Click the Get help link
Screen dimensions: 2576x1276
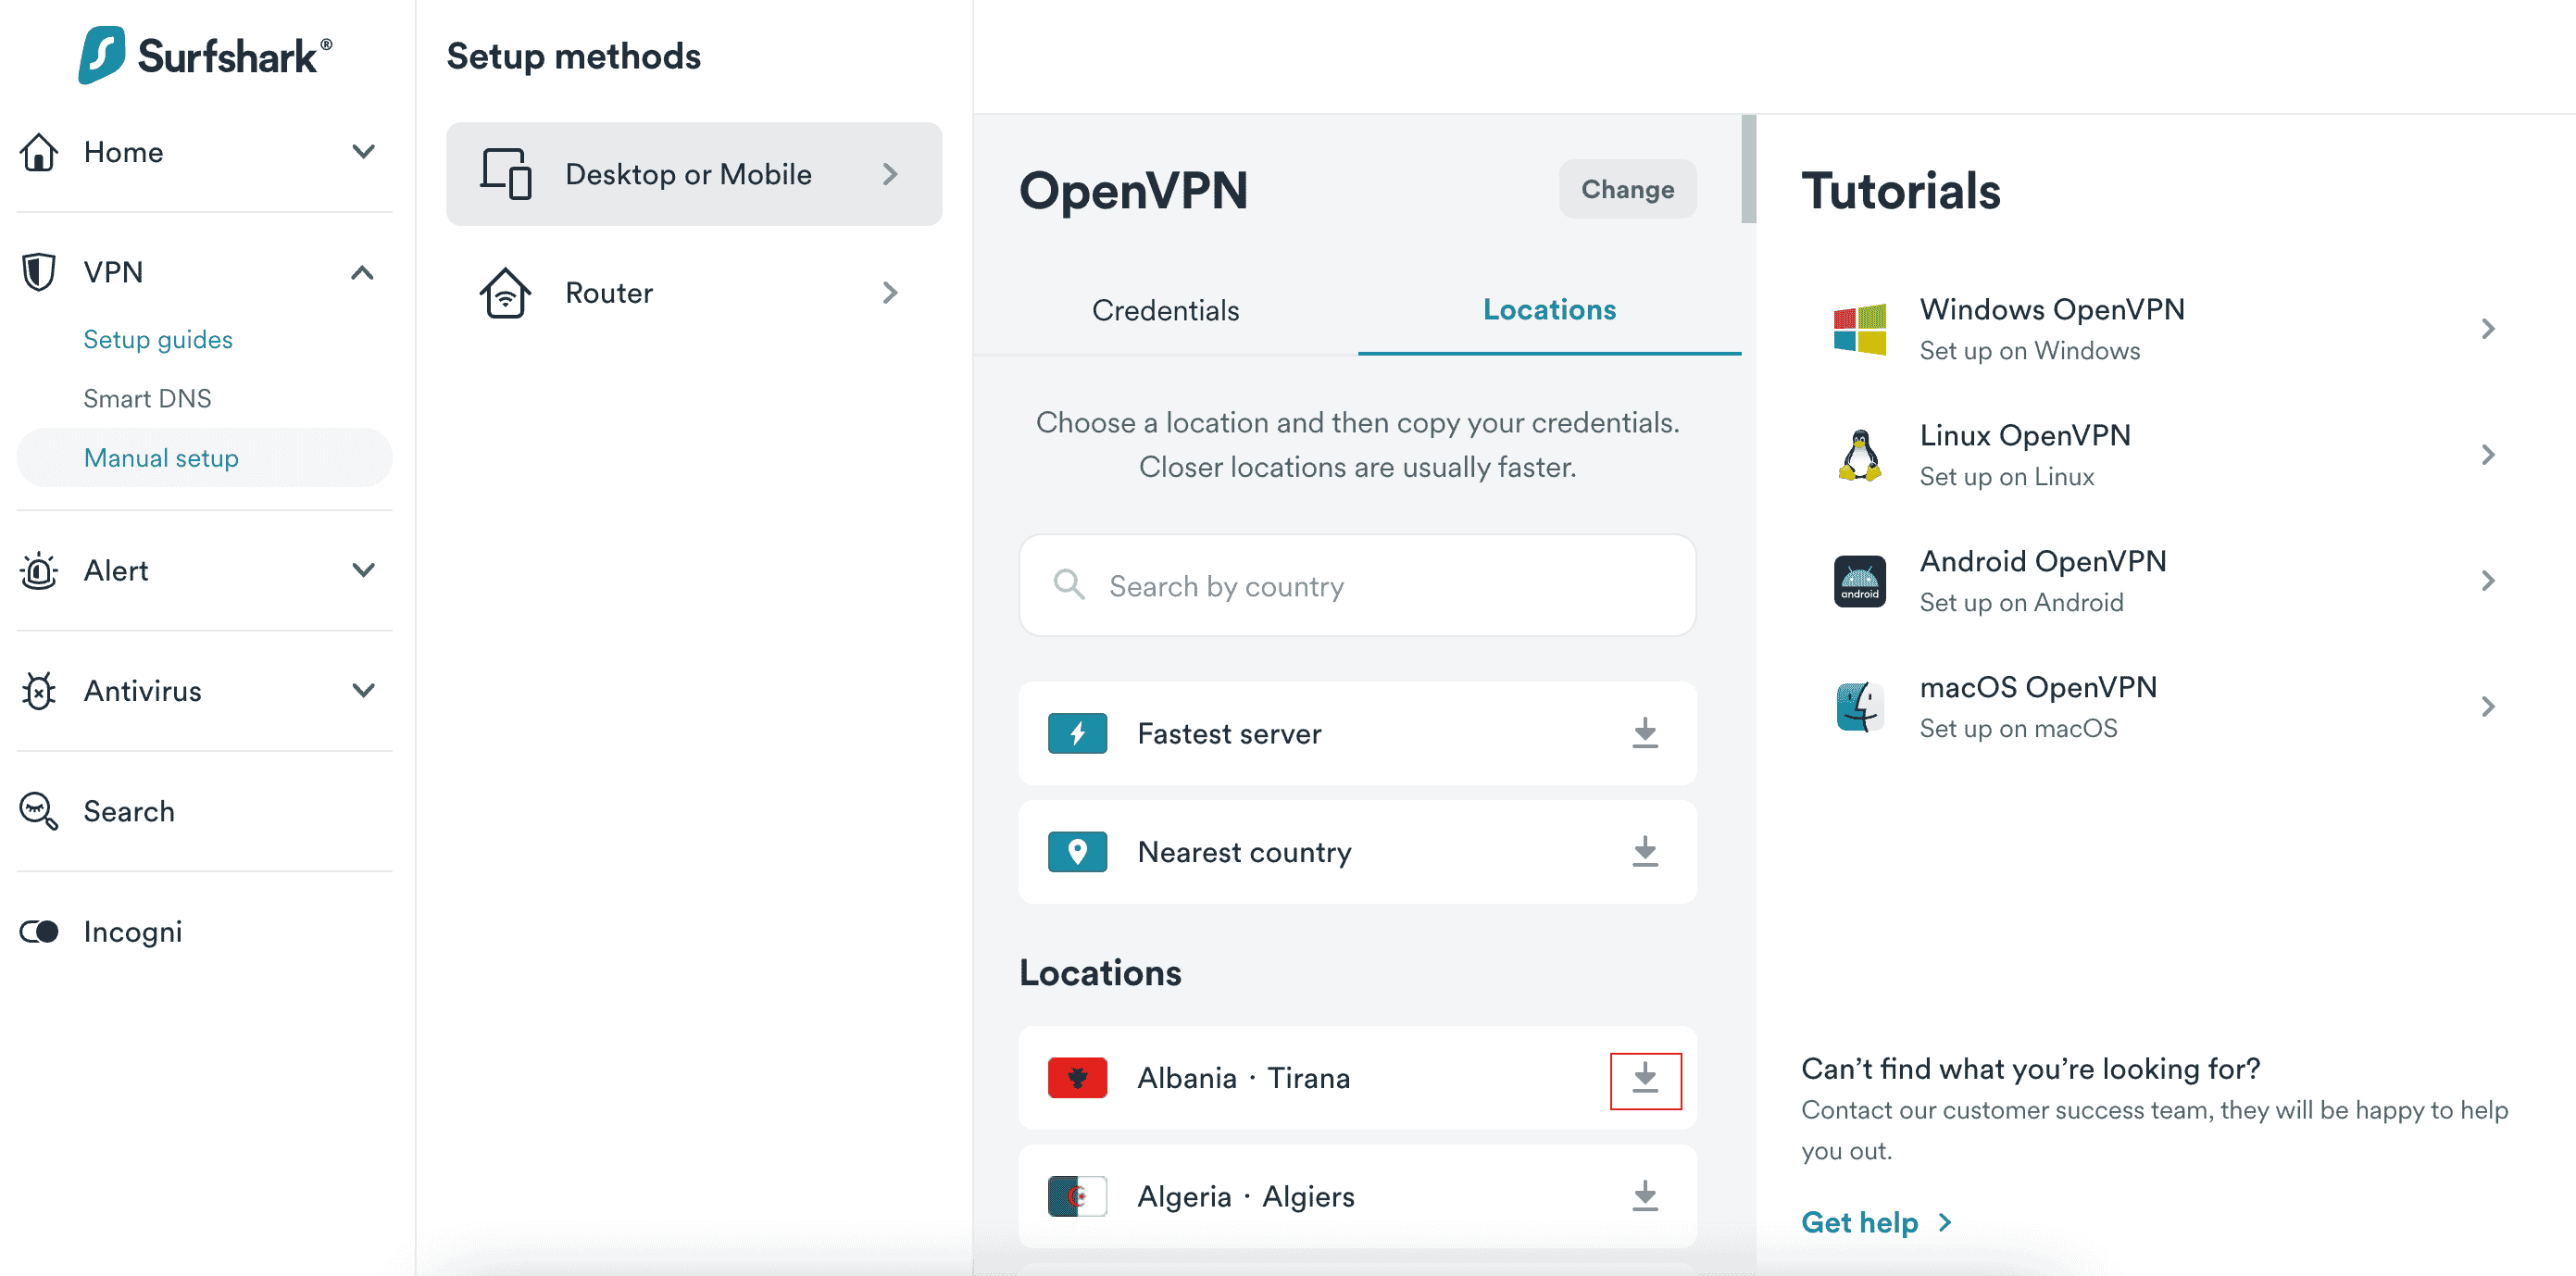coord(1859,1222)
